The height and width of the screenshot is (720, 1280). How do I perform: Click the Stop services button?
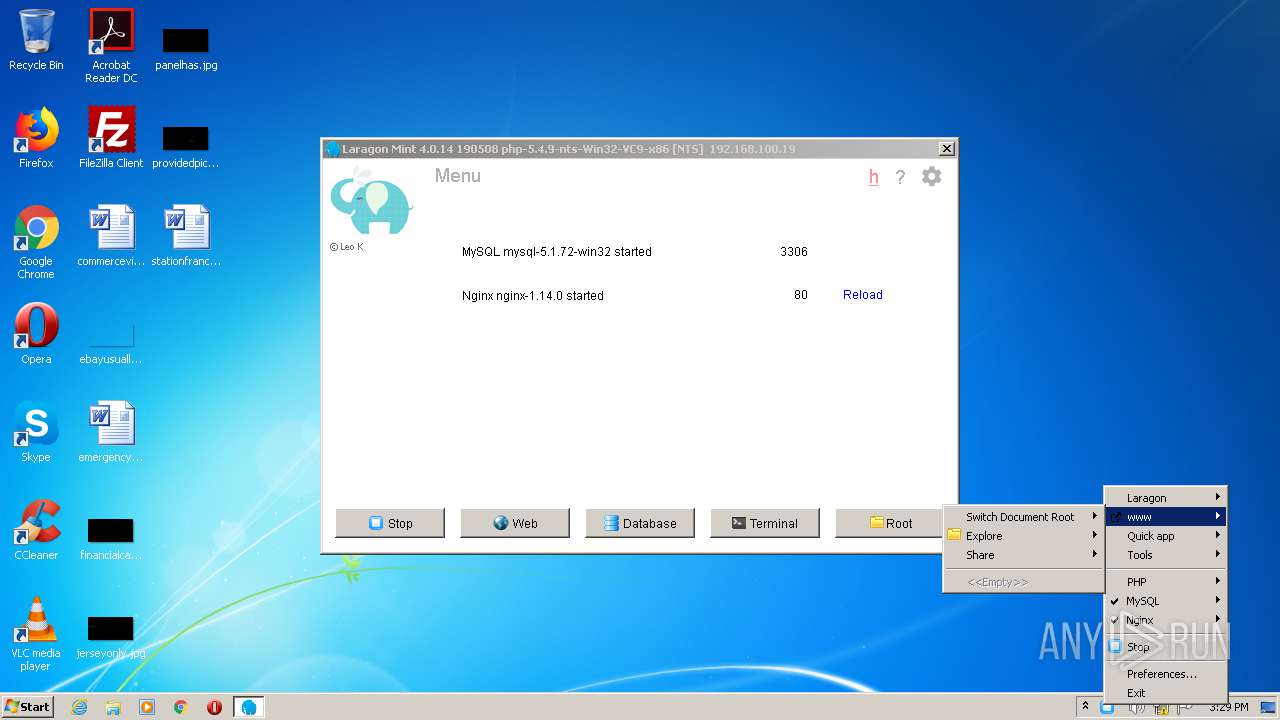pos(390,523)
